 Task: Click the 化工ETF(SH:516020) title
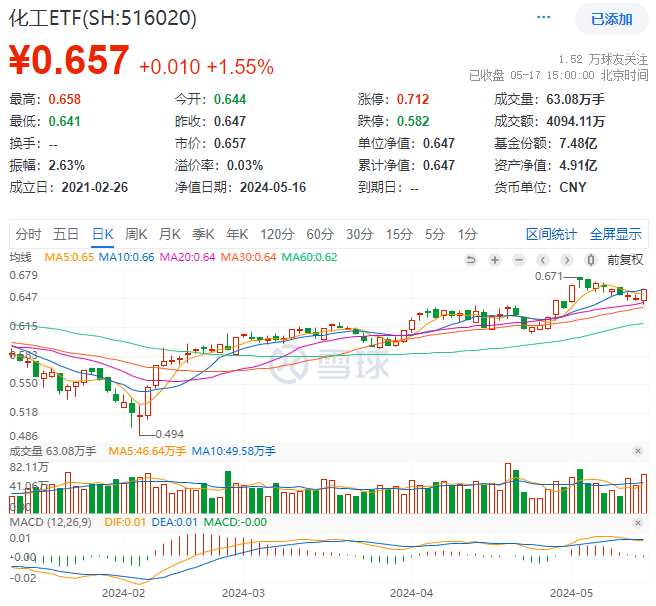pos(103,18)
